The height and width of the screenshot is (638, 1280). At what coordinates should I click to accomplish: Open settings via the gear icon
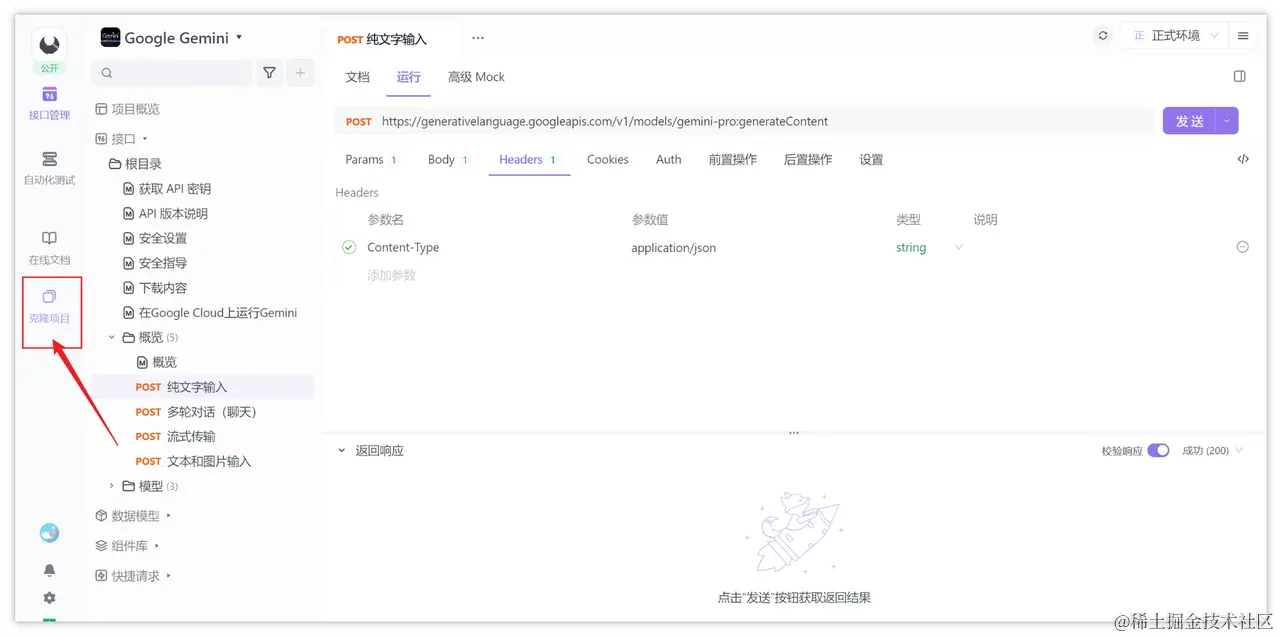pyautogui.click(x=49, y=597)
